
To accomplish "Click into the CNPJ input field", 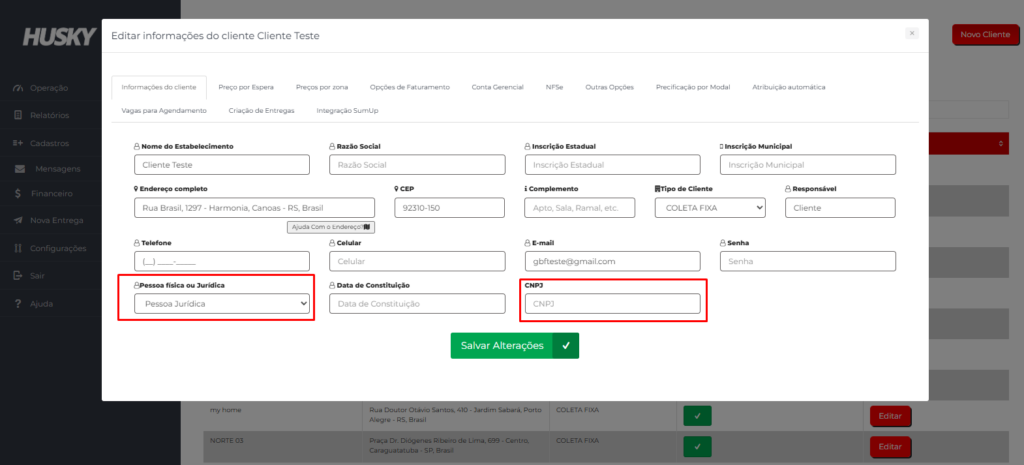I will pos(614,303).
